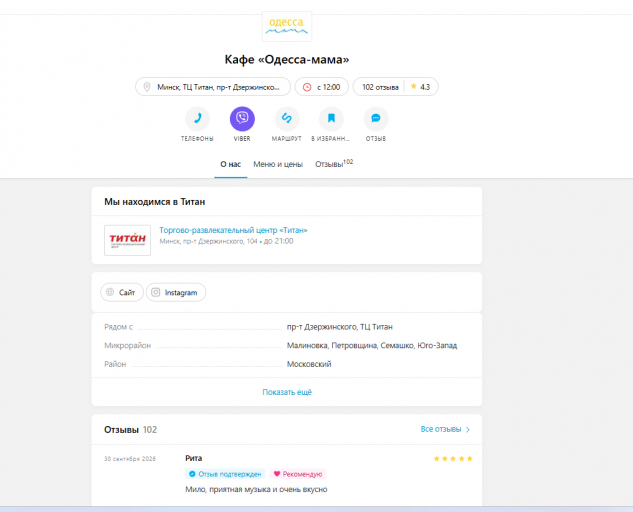Expand details with Показать ещё
Image resolution: width=633 pixels, height=512 pixels.
pos(287,392)
